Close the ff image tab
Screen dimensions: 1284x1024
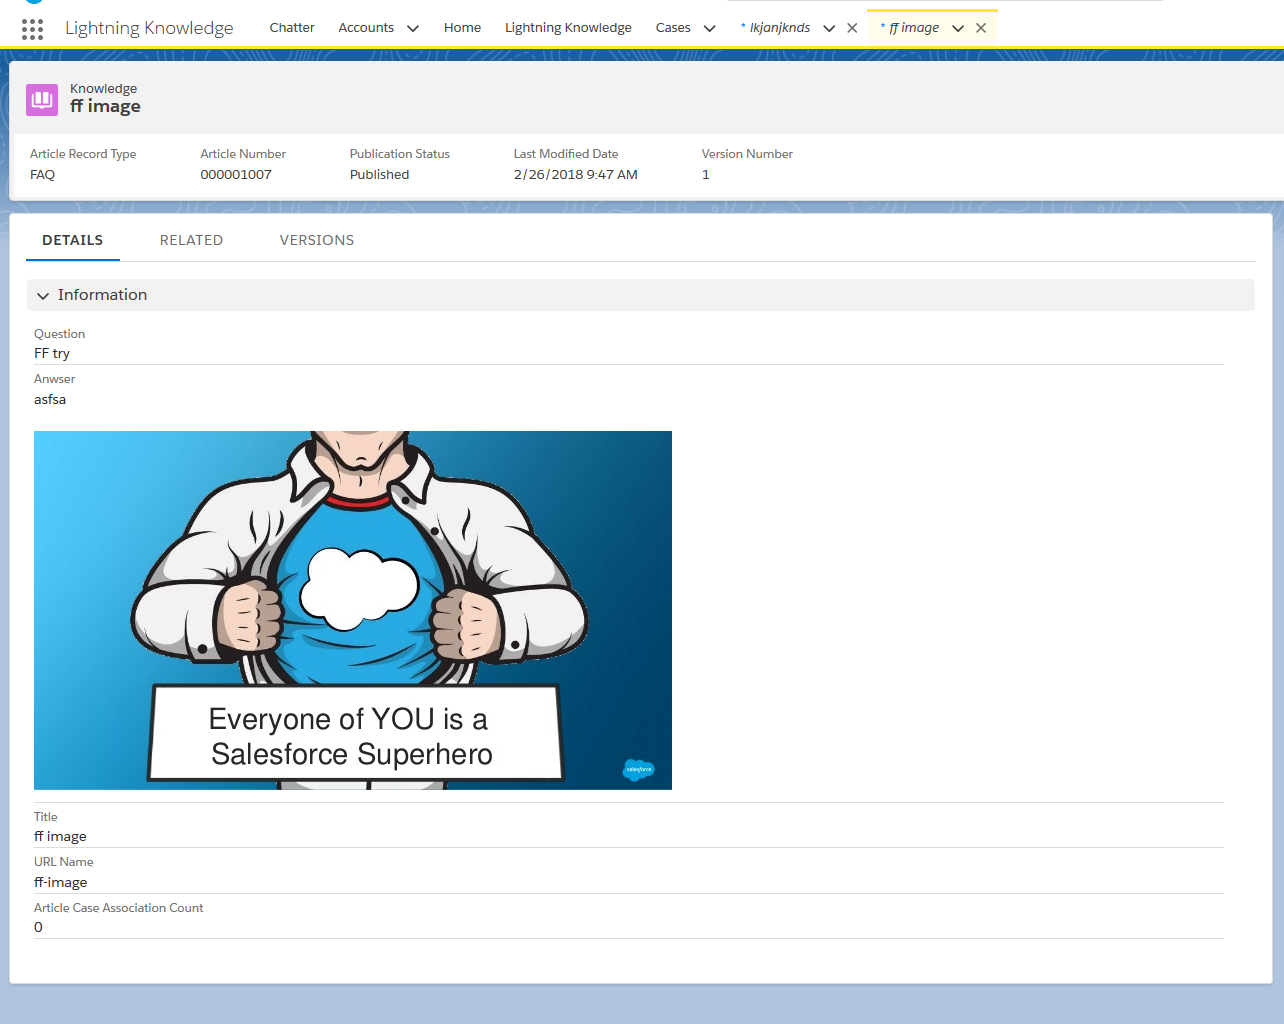[981, 28]
